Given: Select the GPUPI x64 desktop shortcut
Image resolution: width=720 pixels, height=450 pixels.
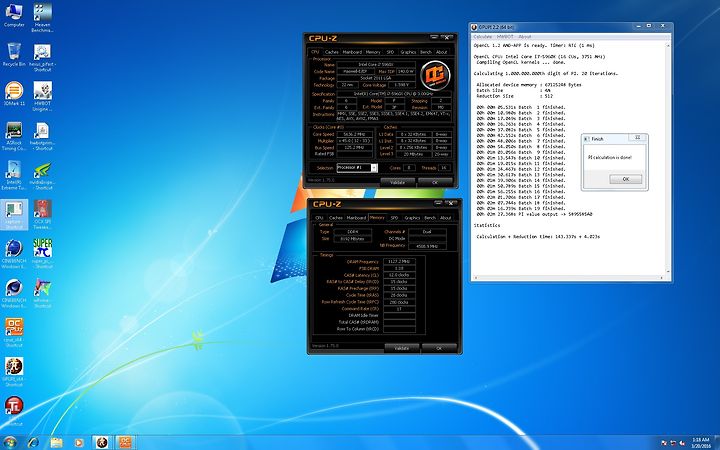Looking at the screenshot, I should 14,371.
